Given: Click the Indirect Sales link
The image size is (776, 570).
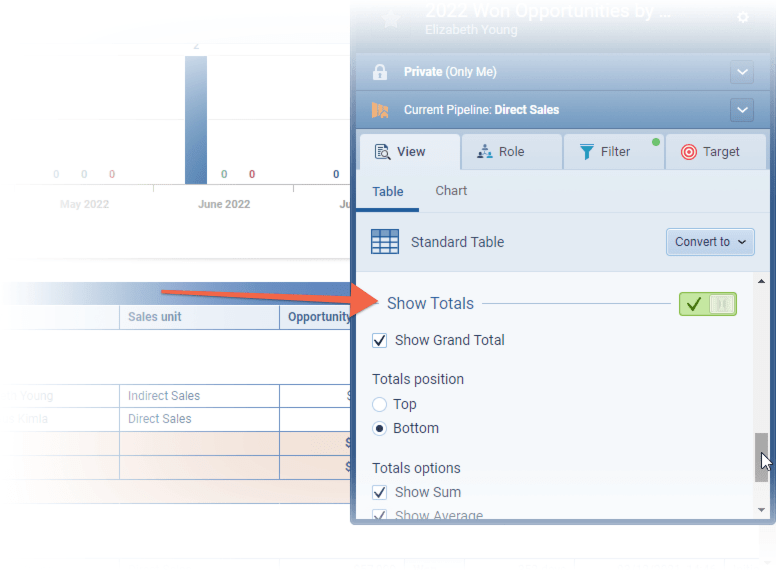Looking at the screenshot, I should [164, 396].
